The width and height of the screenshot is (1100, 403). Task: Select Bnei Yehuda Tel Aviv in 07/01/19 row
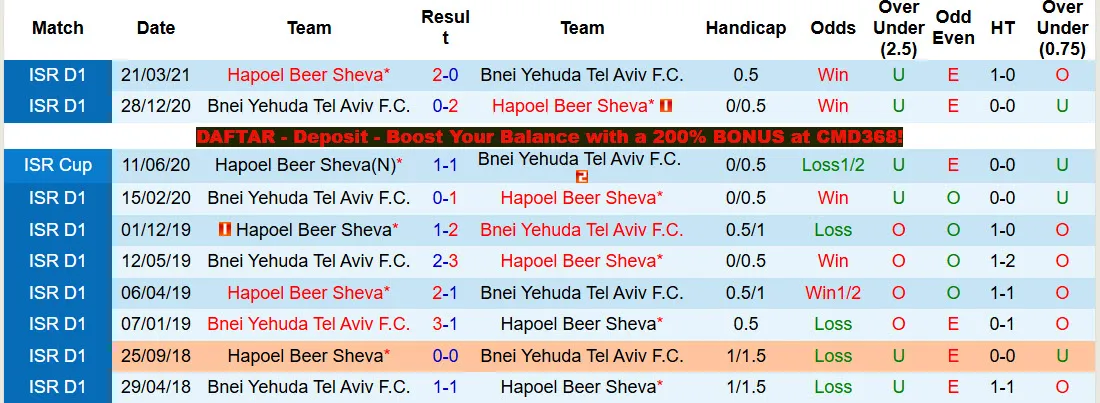[308, 324]
